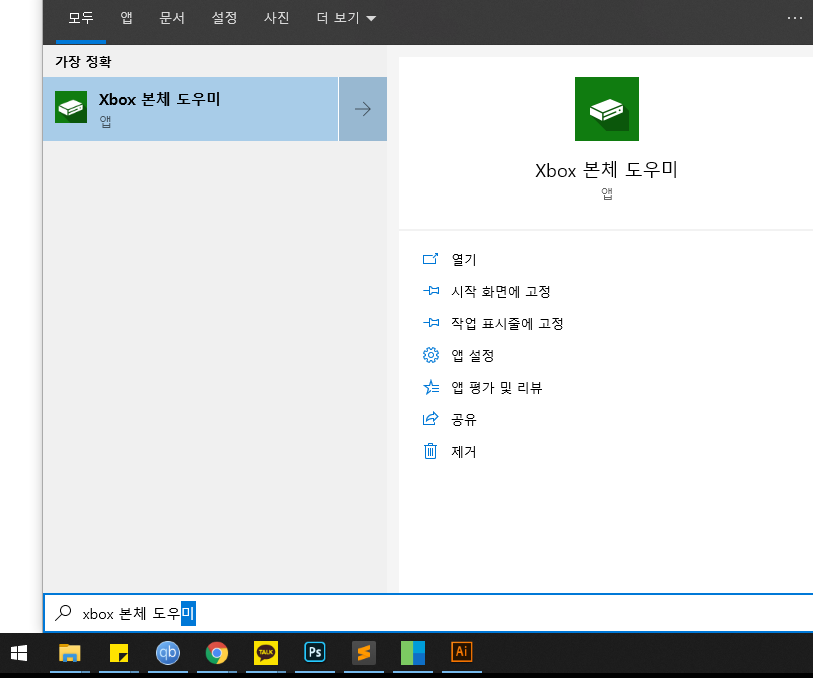Open KakaoTalk from the taskbar

tap(265, 653)
